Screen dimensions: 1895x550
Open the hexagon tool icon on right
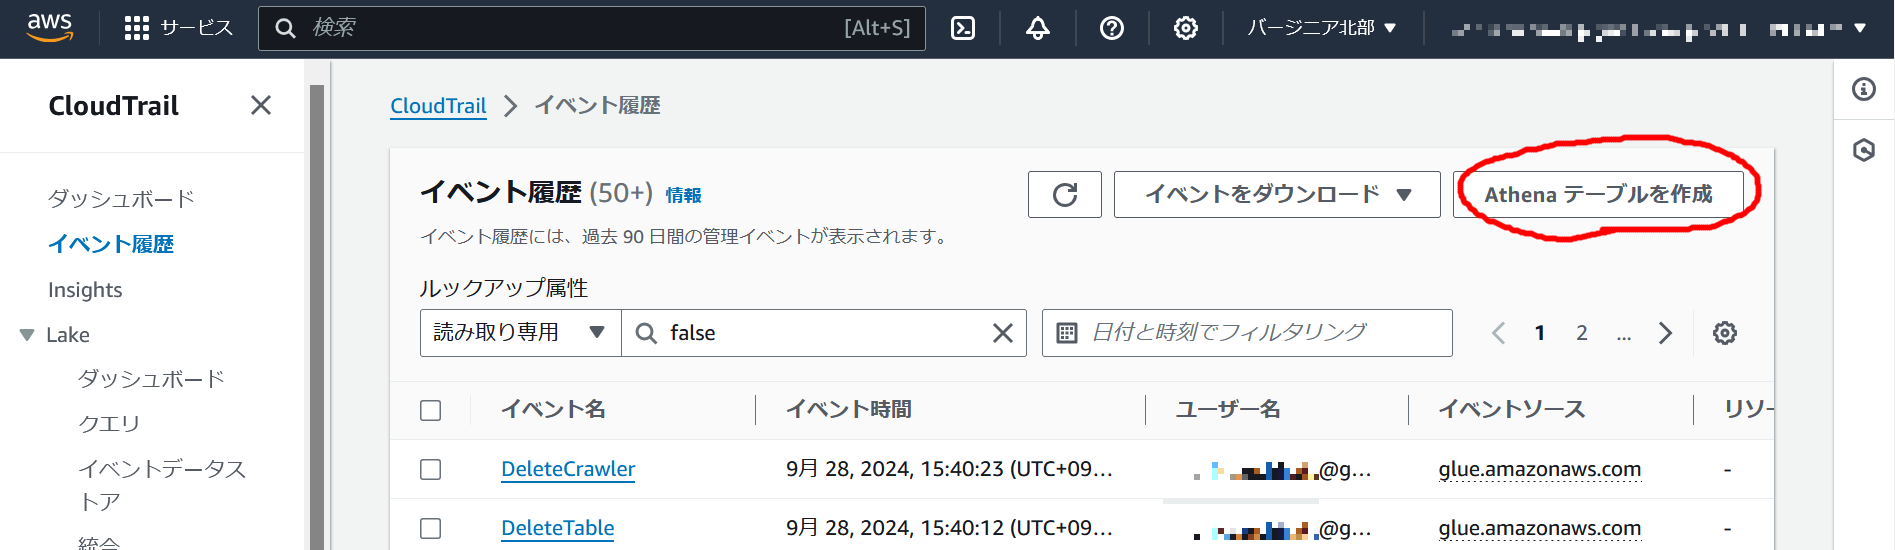[1864, 150]
